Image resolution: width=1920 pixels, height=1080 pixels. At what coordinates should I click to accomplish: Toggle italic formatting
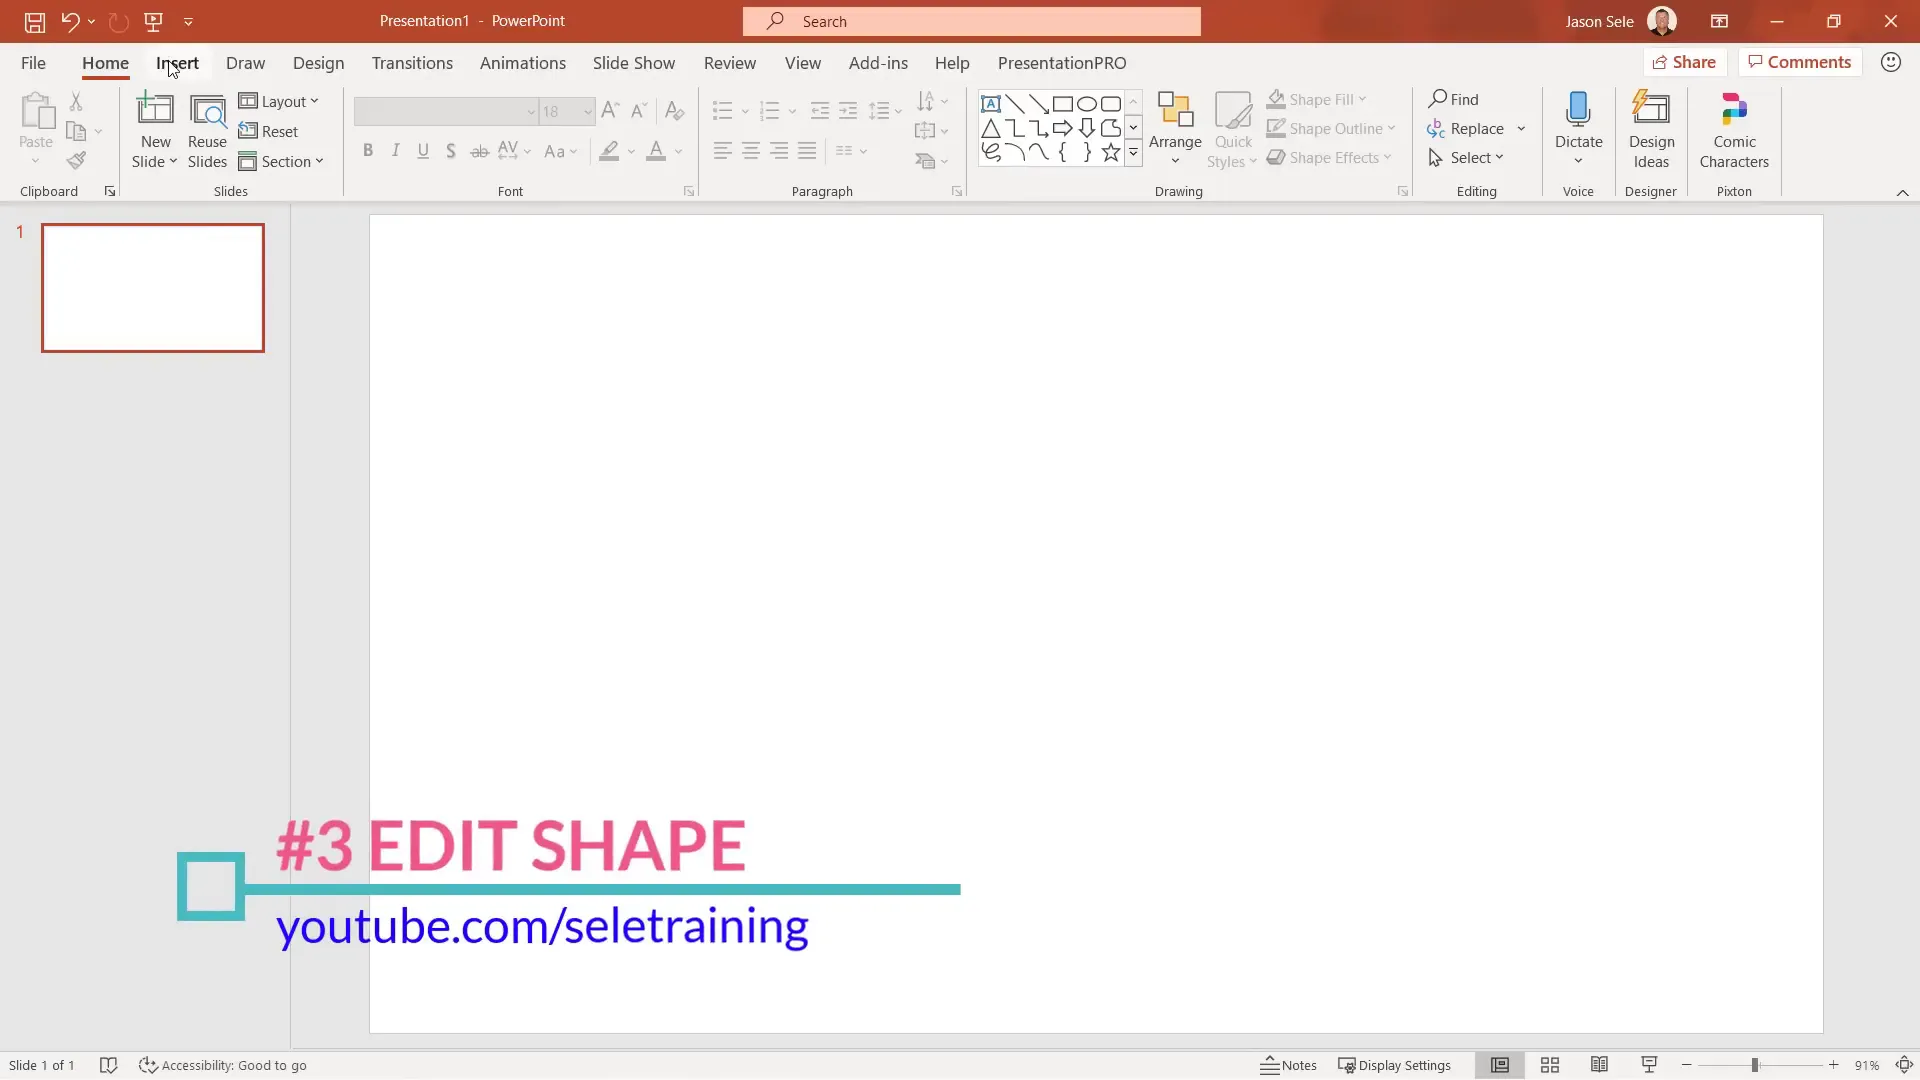click(396, 150)
